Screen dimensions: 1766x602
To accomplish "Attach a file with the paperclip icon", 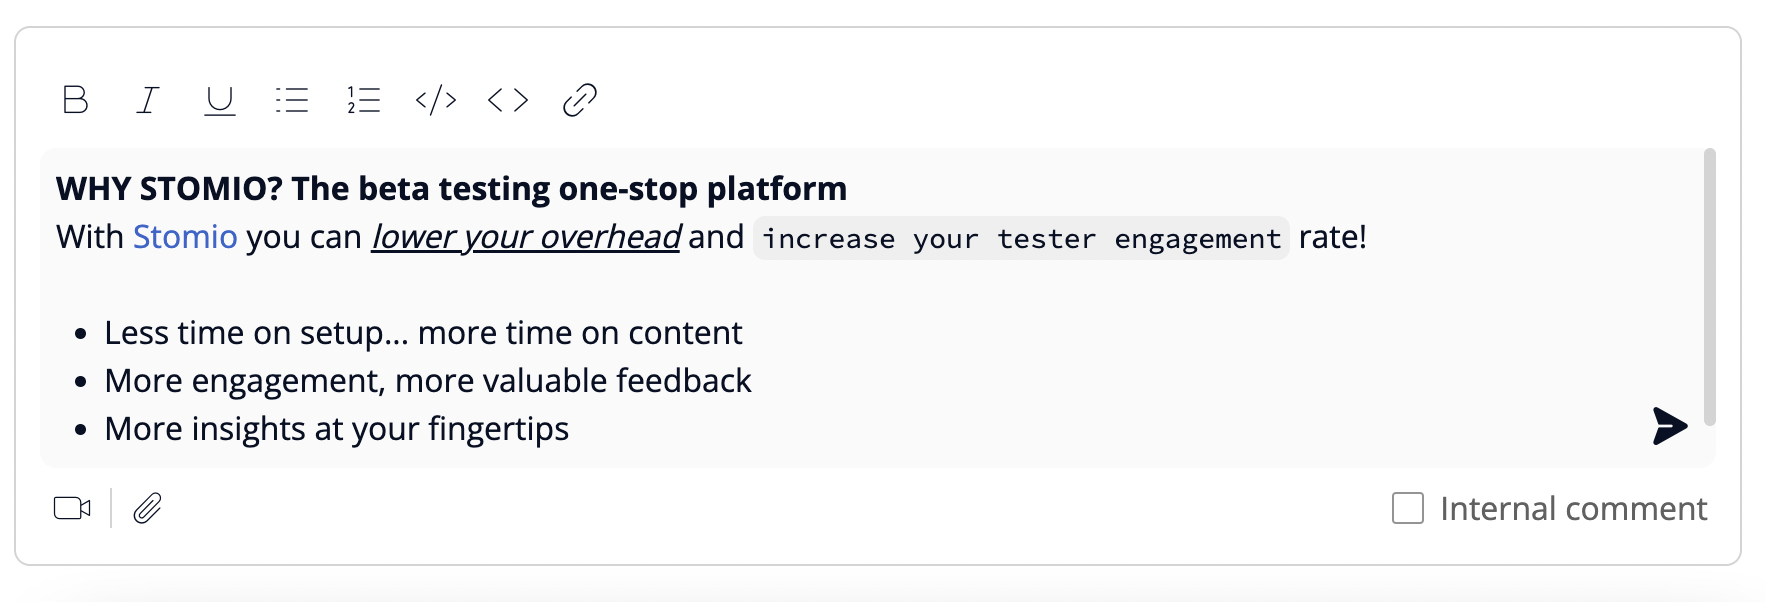I will (x=147, y=509).
